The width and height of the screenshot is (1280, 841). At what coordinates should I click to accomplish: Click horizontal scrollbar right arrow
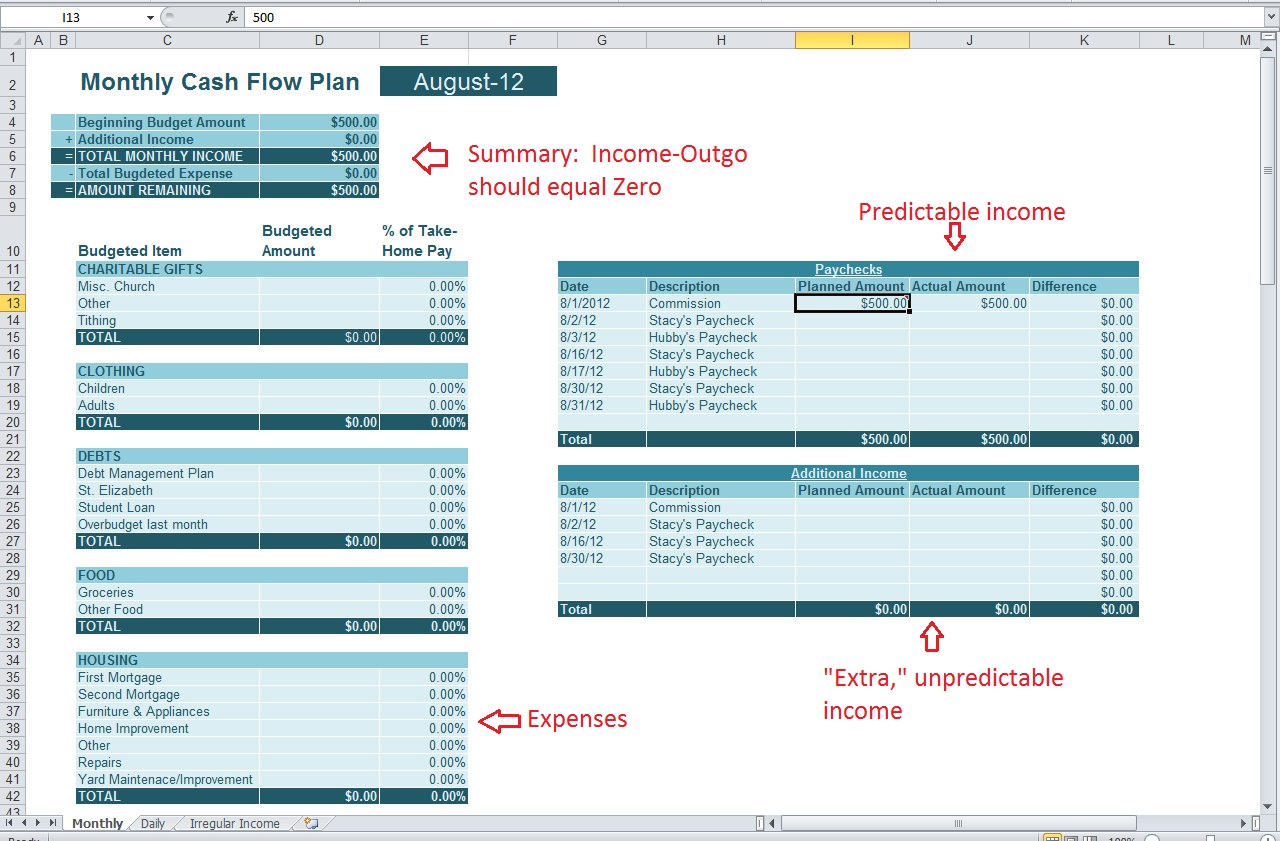[1244, 823]
